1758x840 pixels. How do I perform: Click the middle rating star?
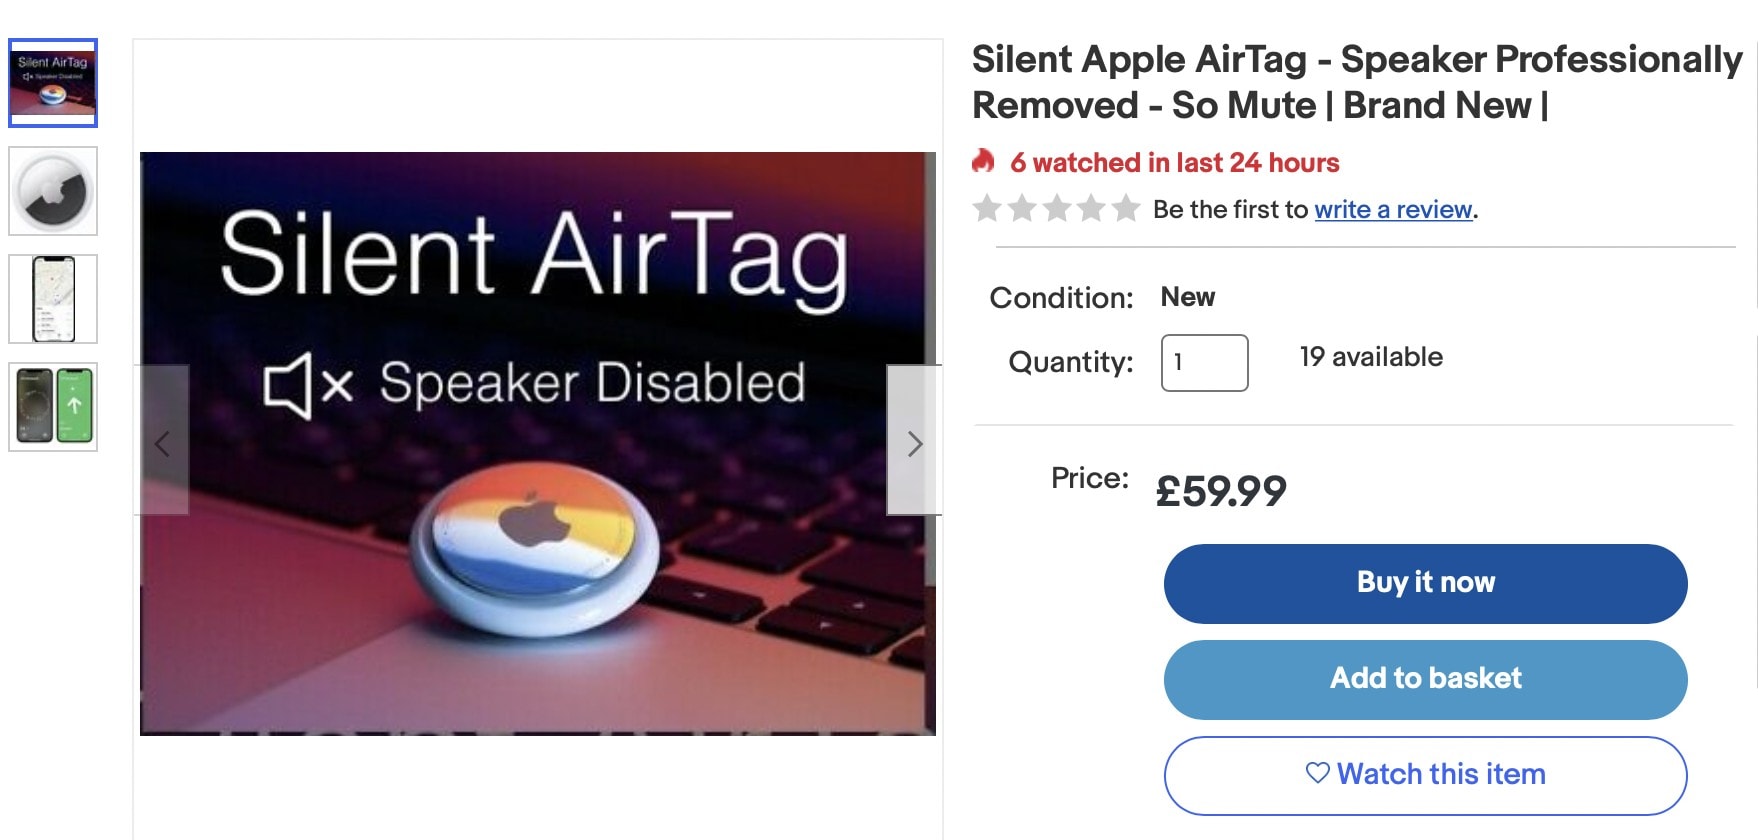[x=1056, y=209]
